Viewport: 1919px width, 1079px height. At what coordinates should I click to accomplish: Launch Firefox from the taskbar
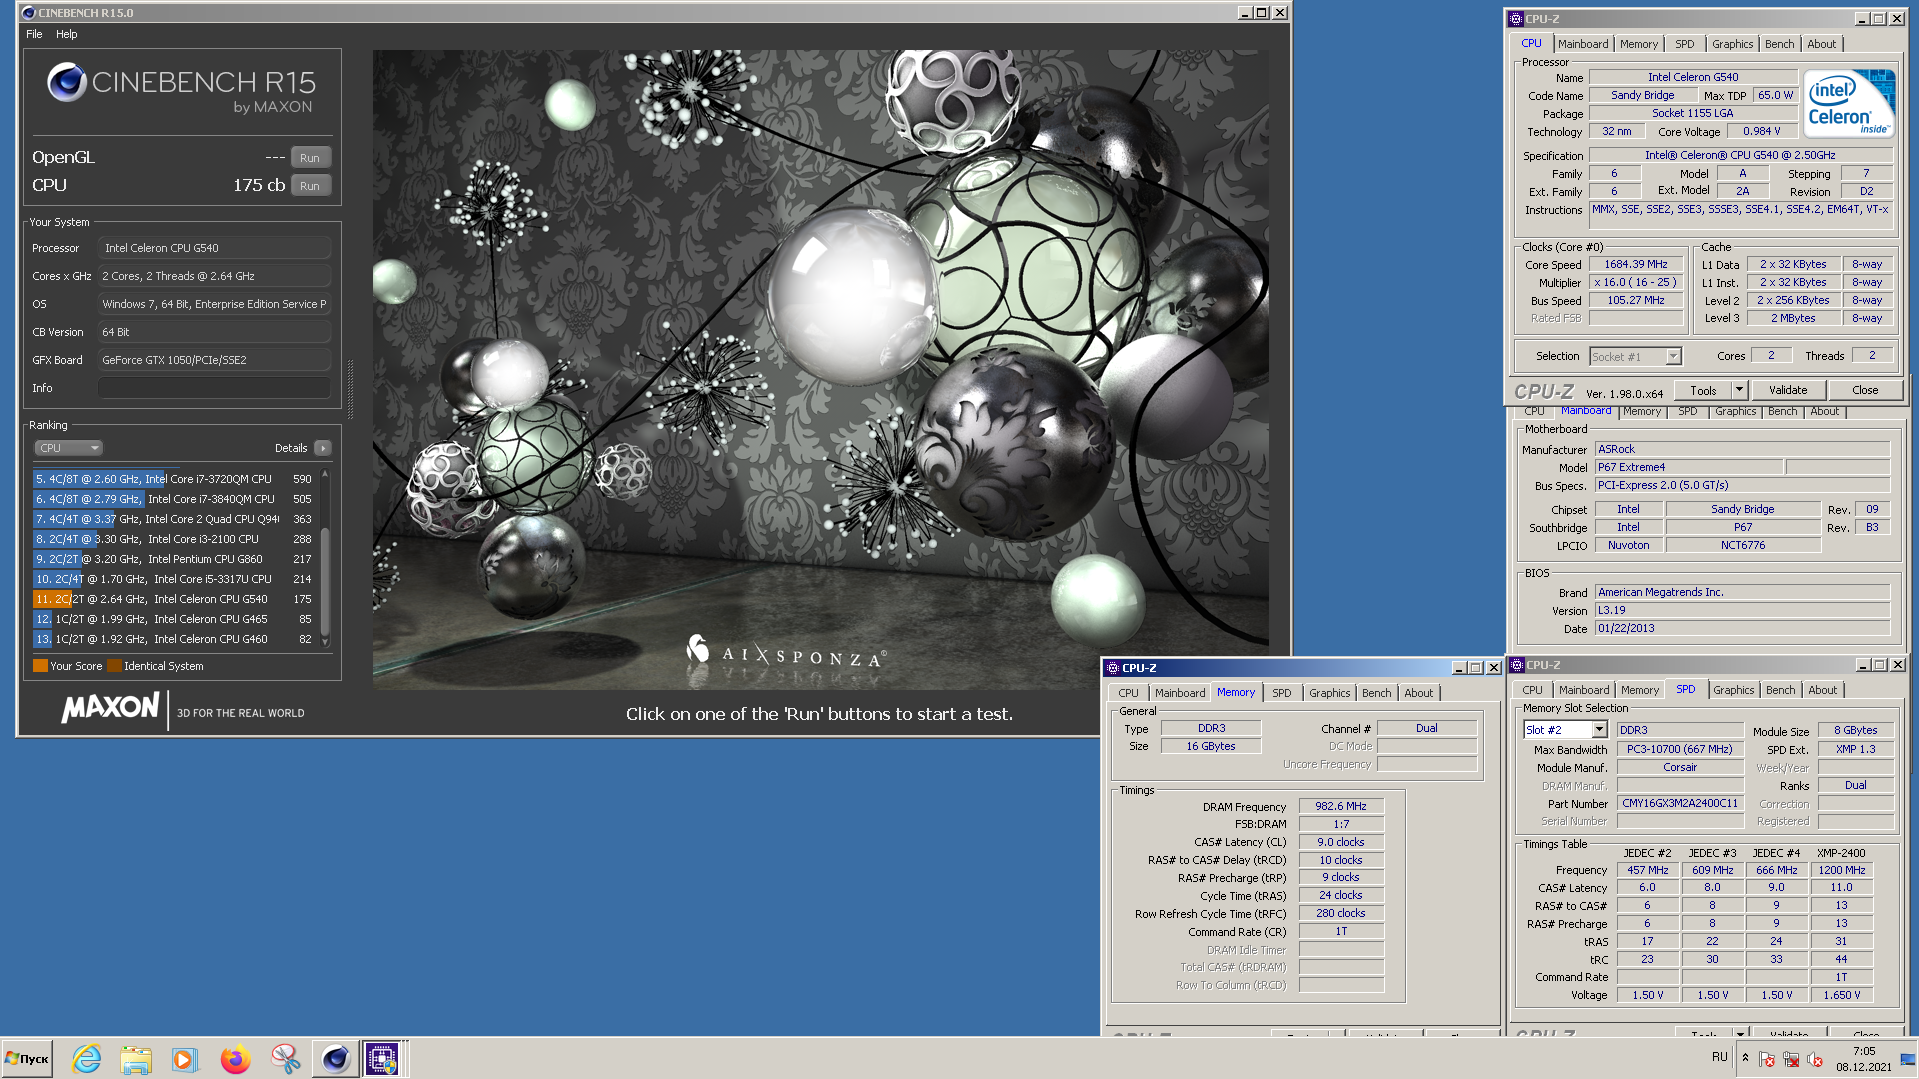pyautogui.click(x=235, y=1058)
